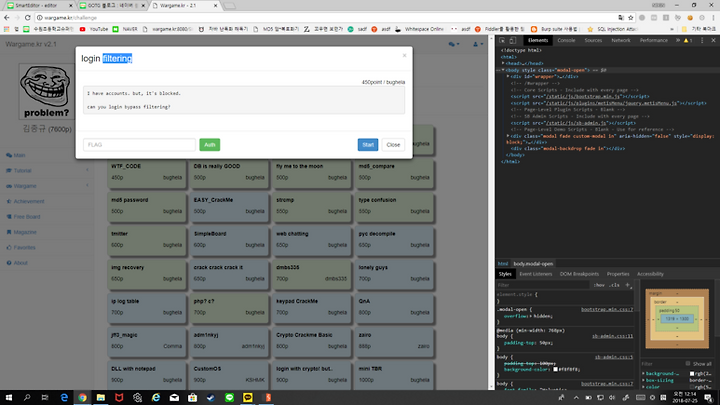This screenshot has width=720, height=405.
Task: Open LINE messenger from taskbar
Action: coord(229,398)
